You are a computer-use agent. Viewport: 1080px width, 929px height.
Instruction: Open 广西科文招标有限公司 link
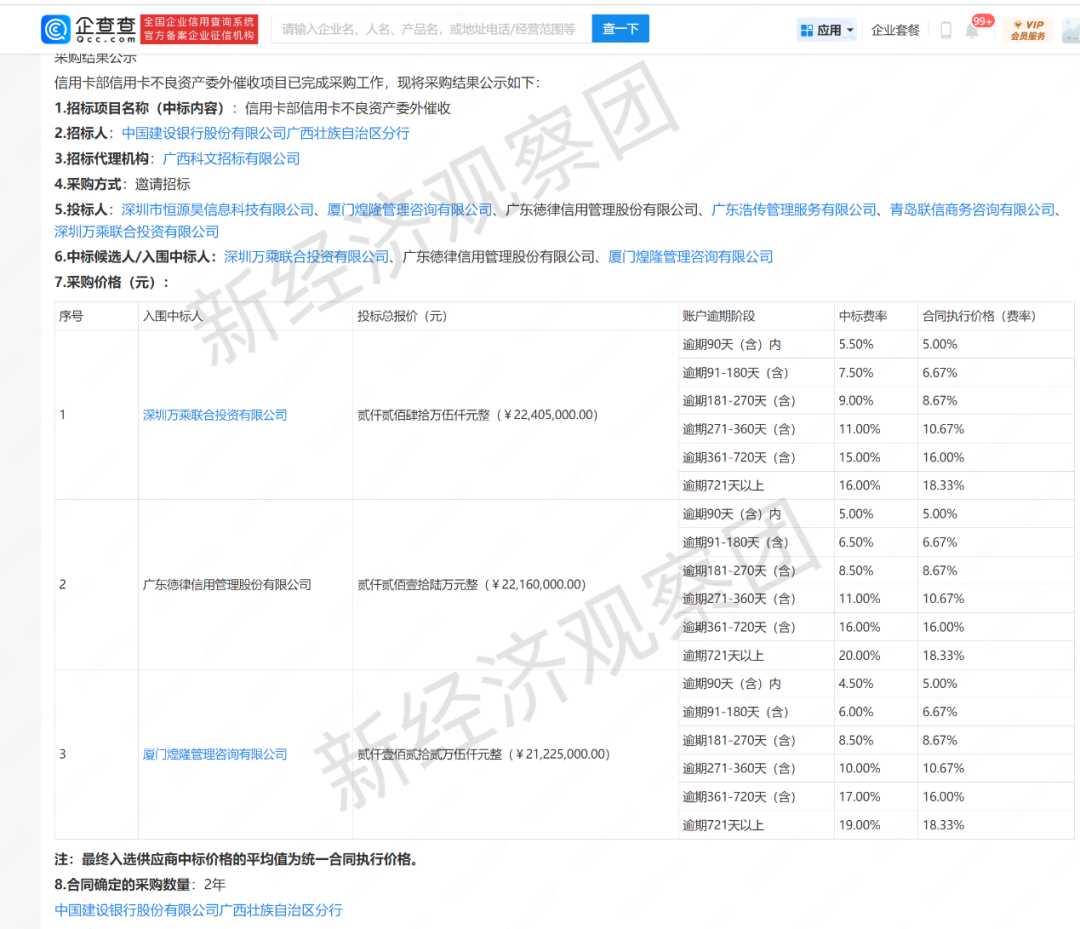pyautogui.click(x=231, y=158)
